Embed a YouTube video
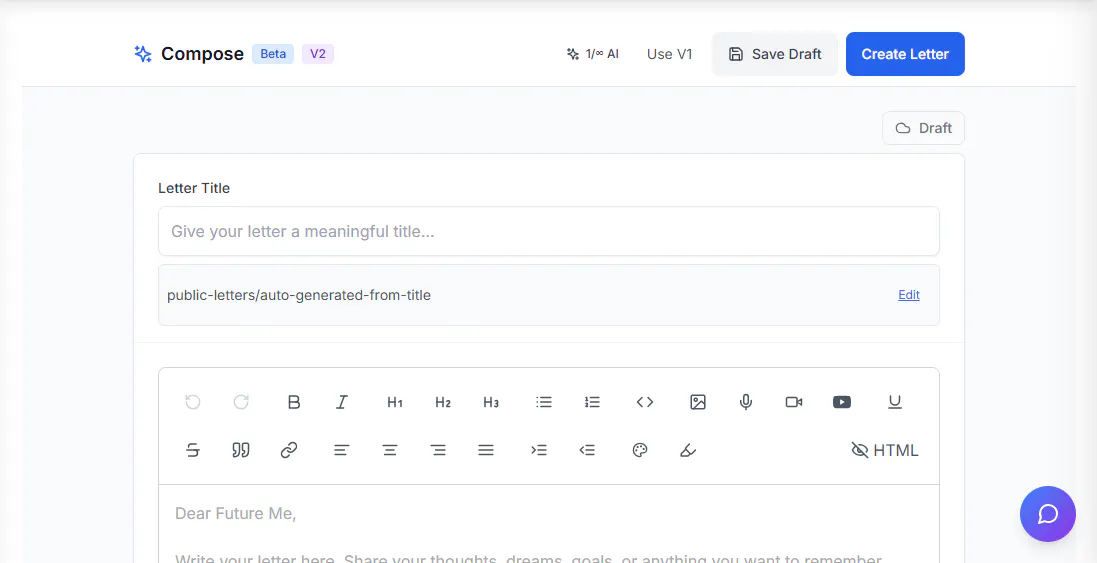This screenshot has width=1097, height=563. click(x=842, y=402)
